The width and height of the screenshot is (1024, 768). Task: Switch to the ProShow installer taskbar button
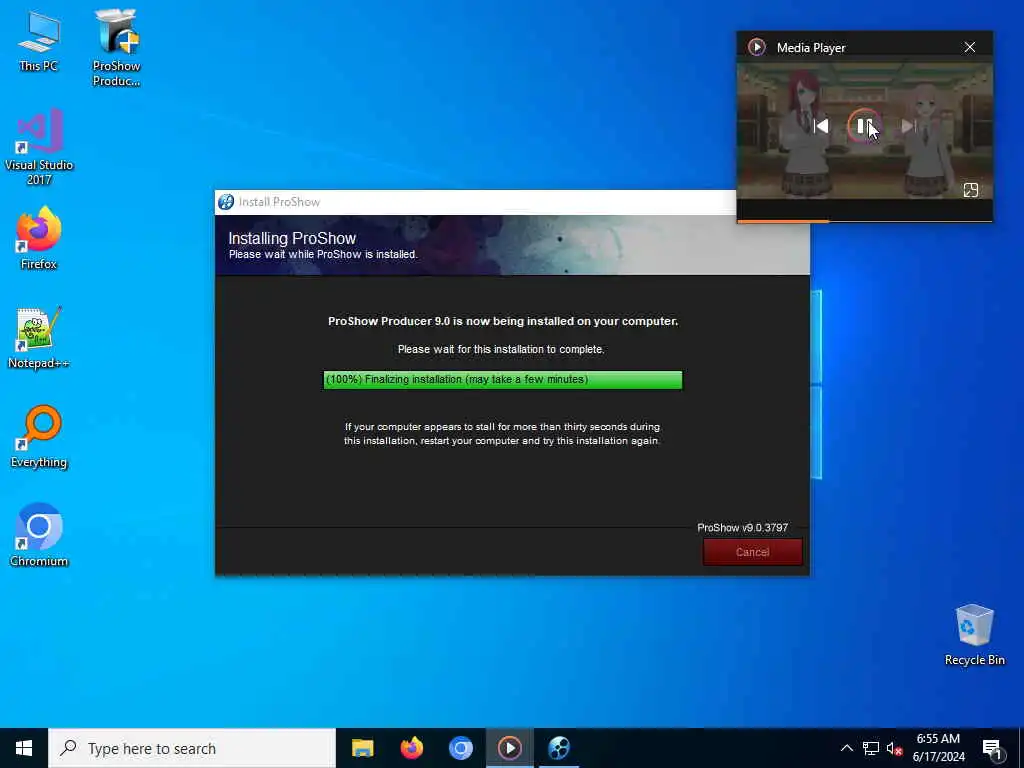coord(559,748)
